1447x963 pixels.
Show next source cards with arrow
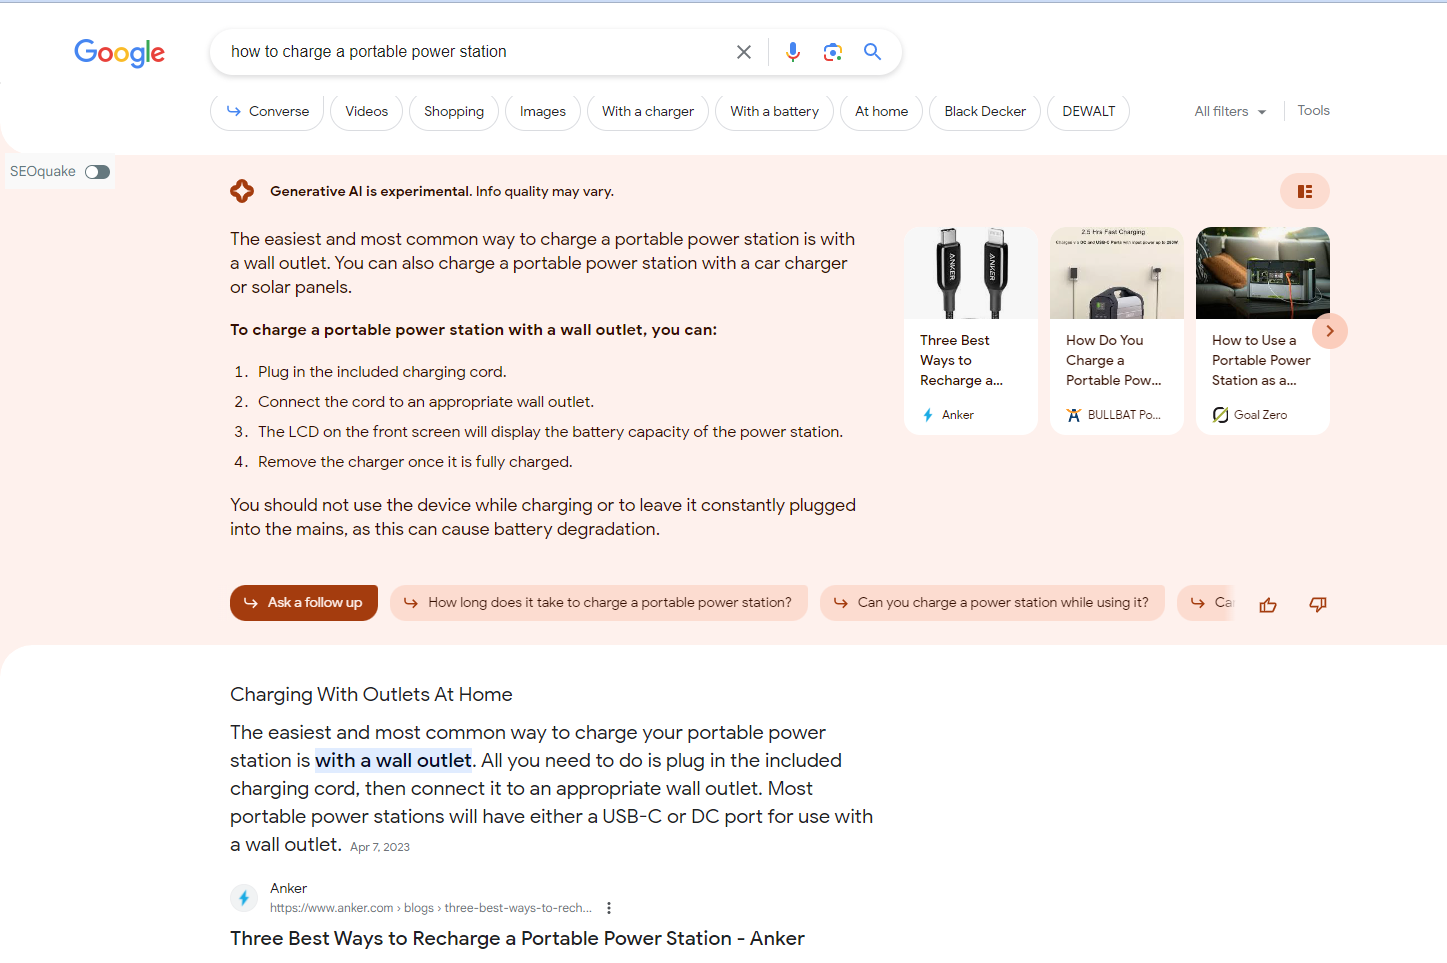click(x=1329, y=331)
